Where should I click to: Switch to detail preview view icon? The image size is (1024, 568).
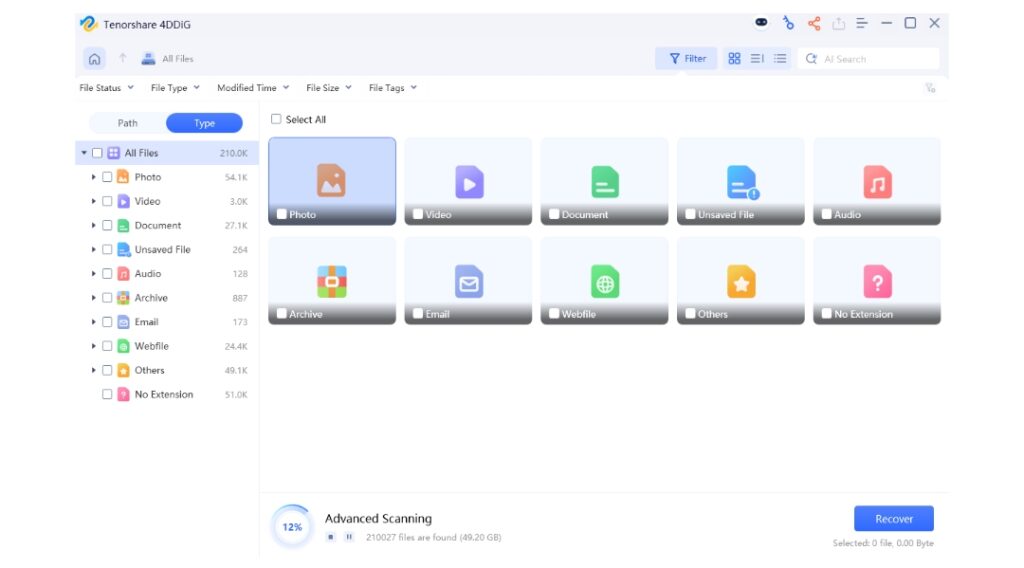pos(757,59)
